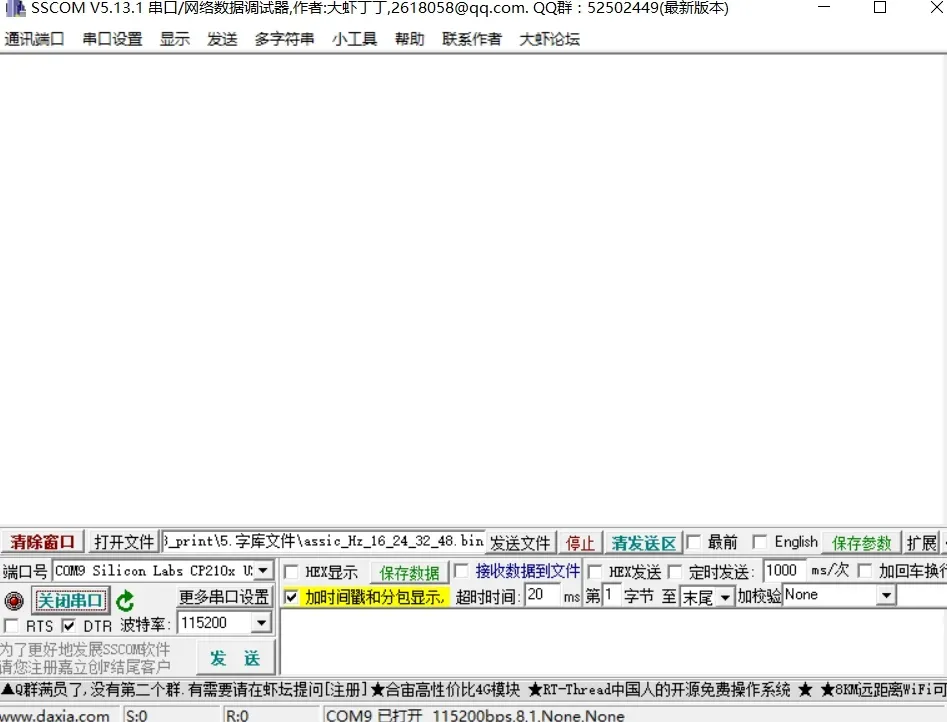The width and height of the screenshot is (947, 722).
Task: Click the 1000 ms timed send interval field
Action: (x=784, y=570)
